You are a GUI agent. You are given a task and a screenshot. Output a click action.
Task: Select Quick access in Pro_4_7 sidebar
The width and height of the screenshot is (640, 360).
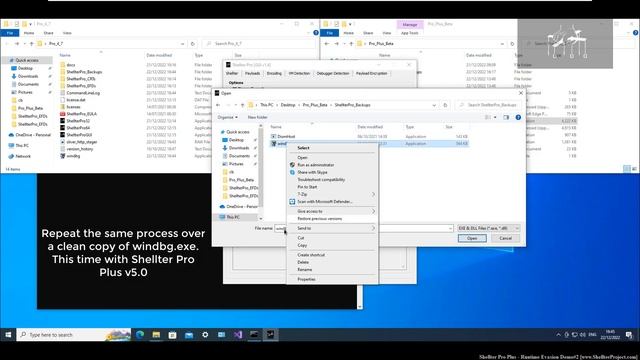(27, 60)
